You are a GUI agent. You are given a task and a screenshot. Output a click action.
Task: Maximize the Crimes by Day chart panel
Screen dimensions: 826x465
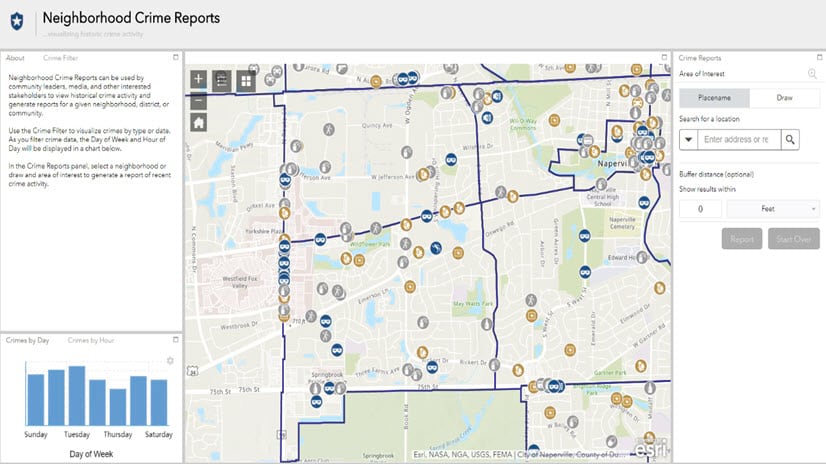tap(176, 340)
